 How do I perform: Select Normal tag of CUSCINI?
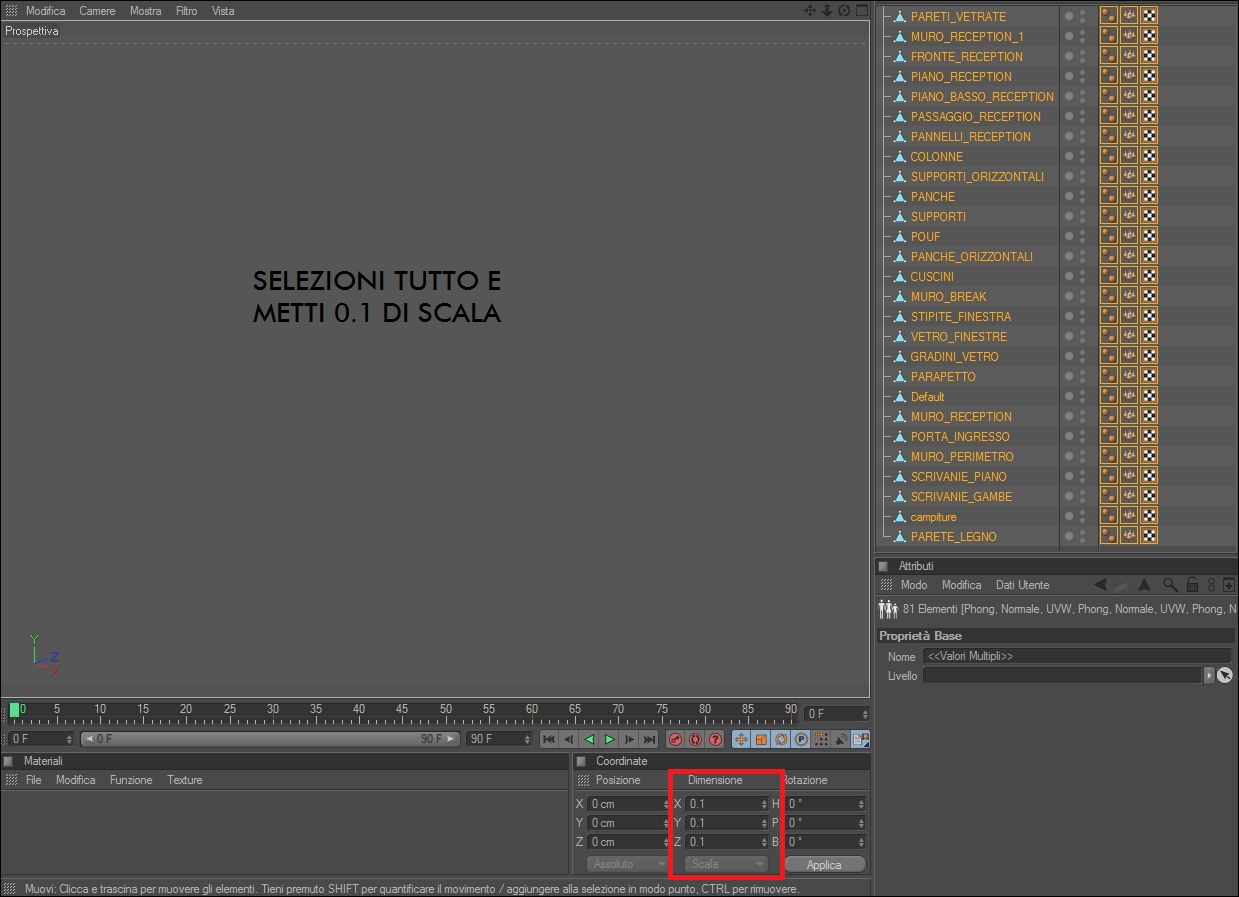tap(1129, 276)
